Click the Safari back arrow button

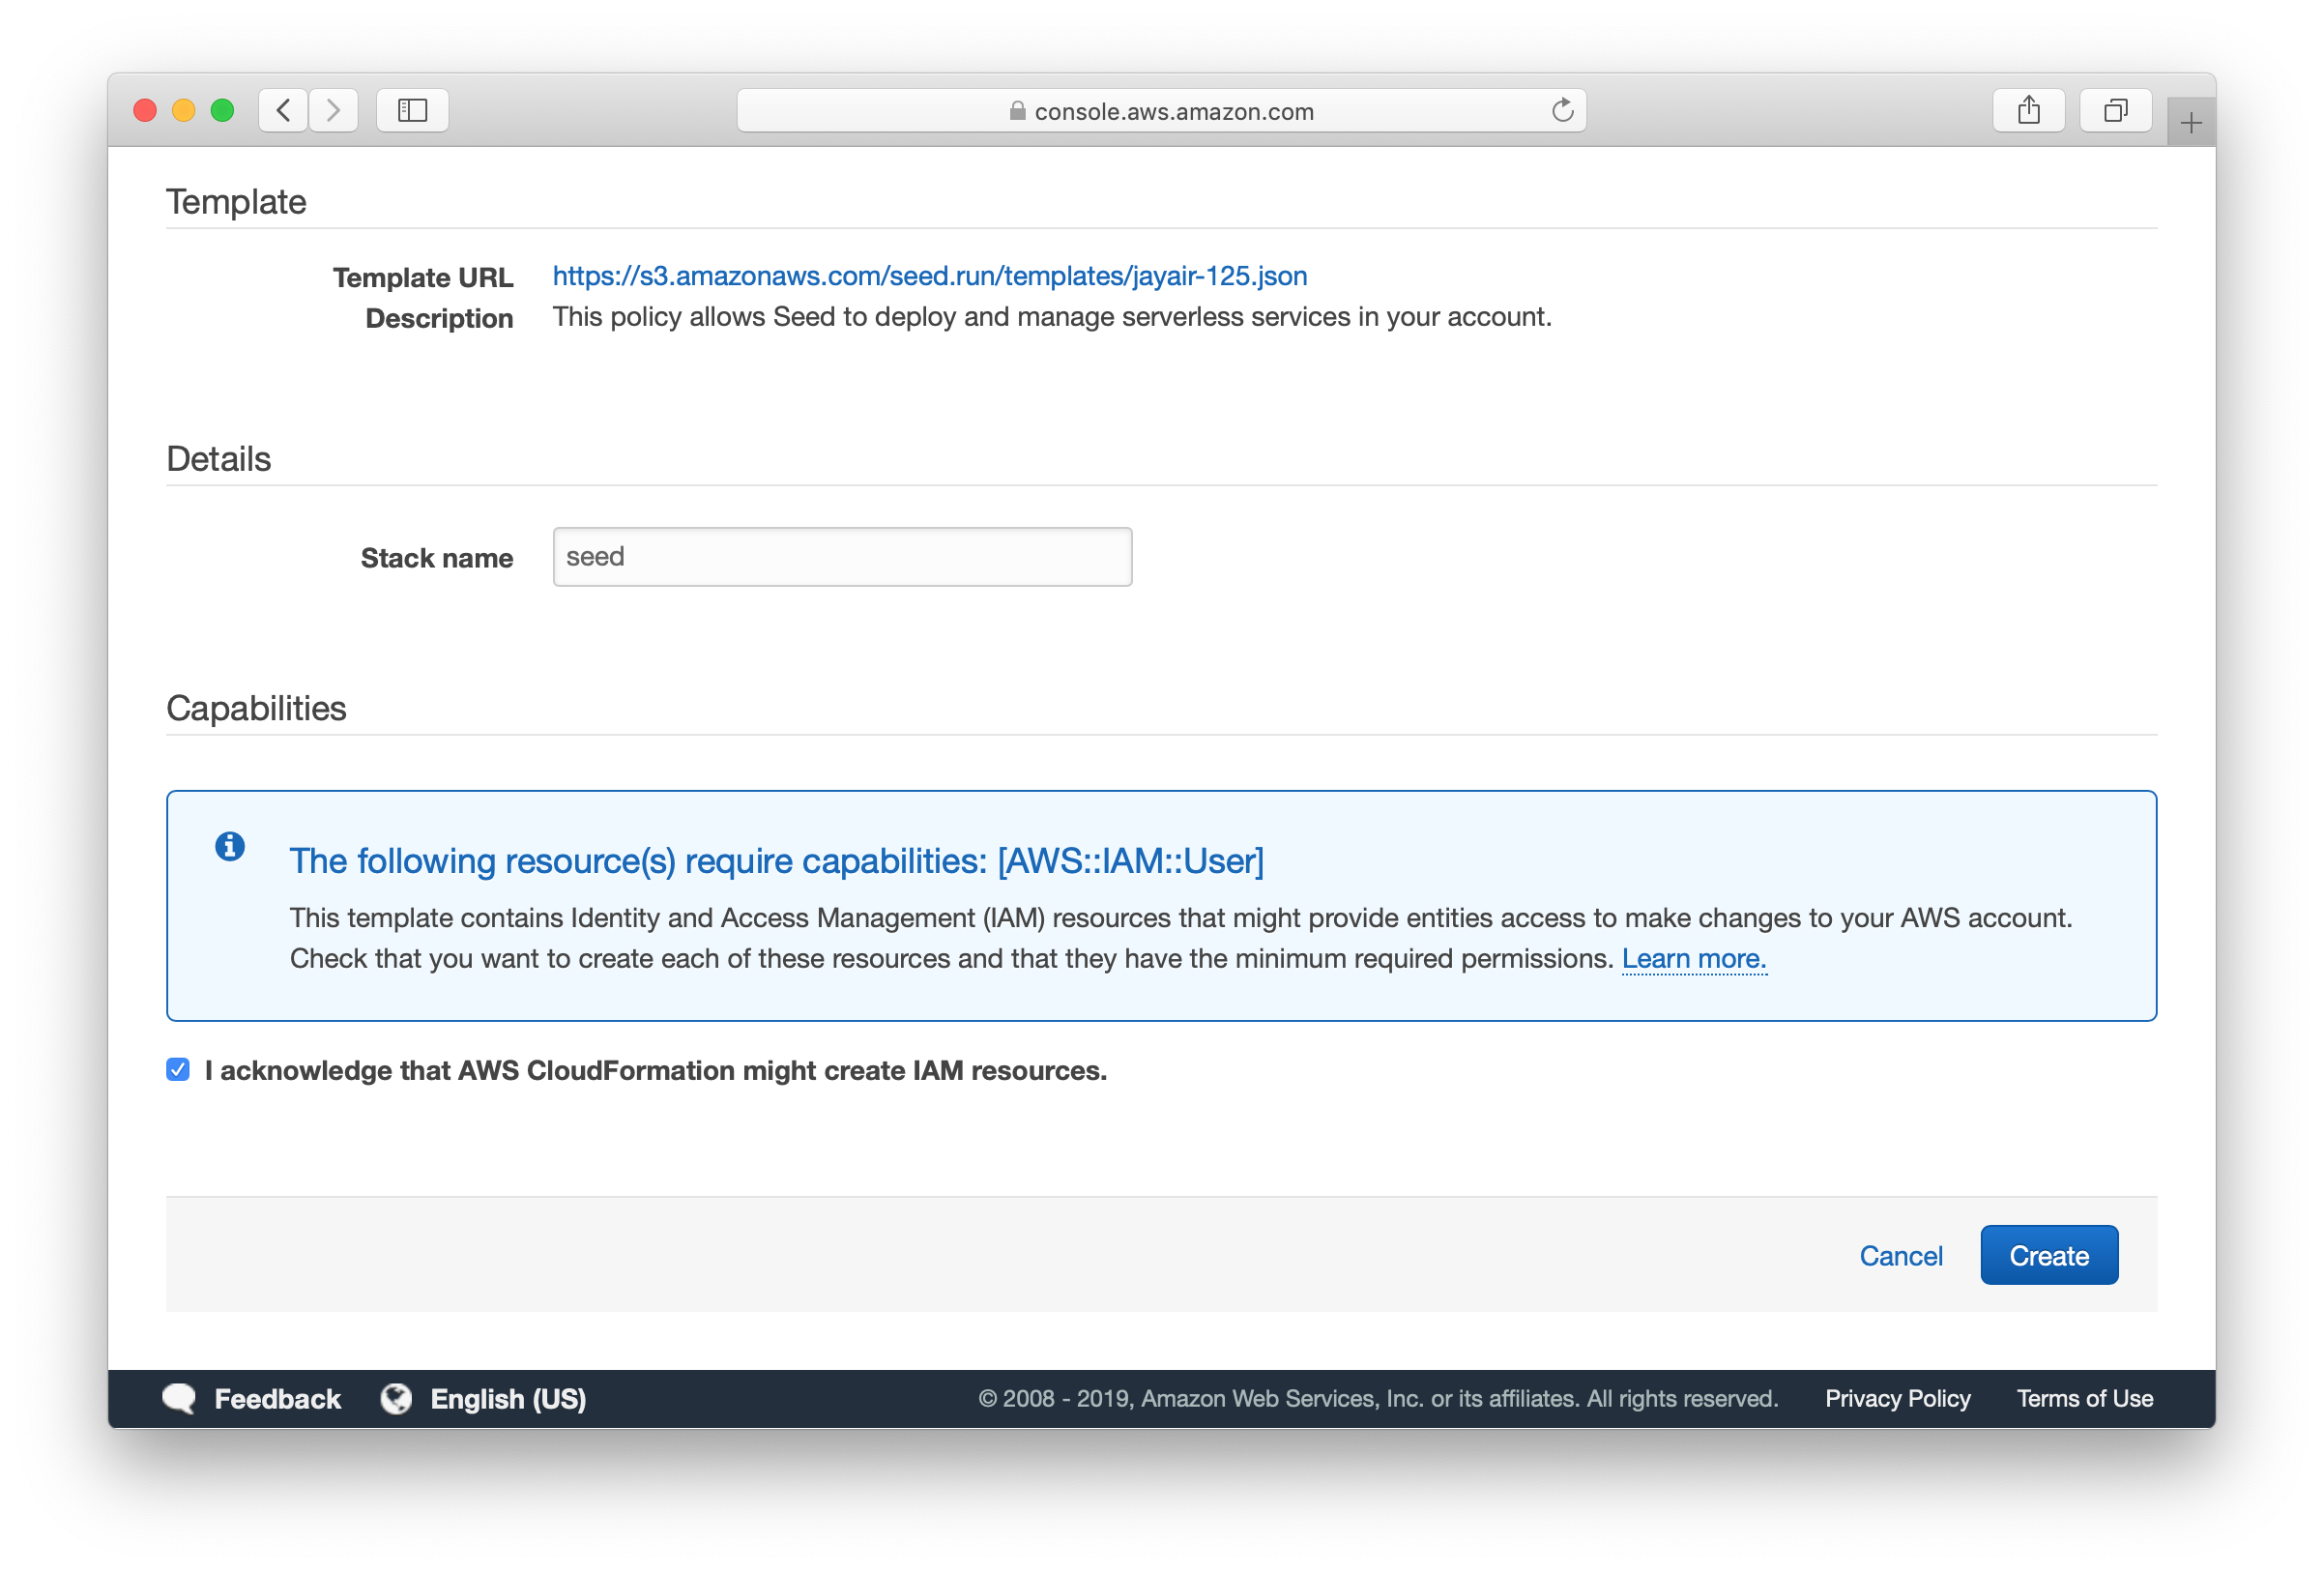pyautogui.click(x=283, y=110)
